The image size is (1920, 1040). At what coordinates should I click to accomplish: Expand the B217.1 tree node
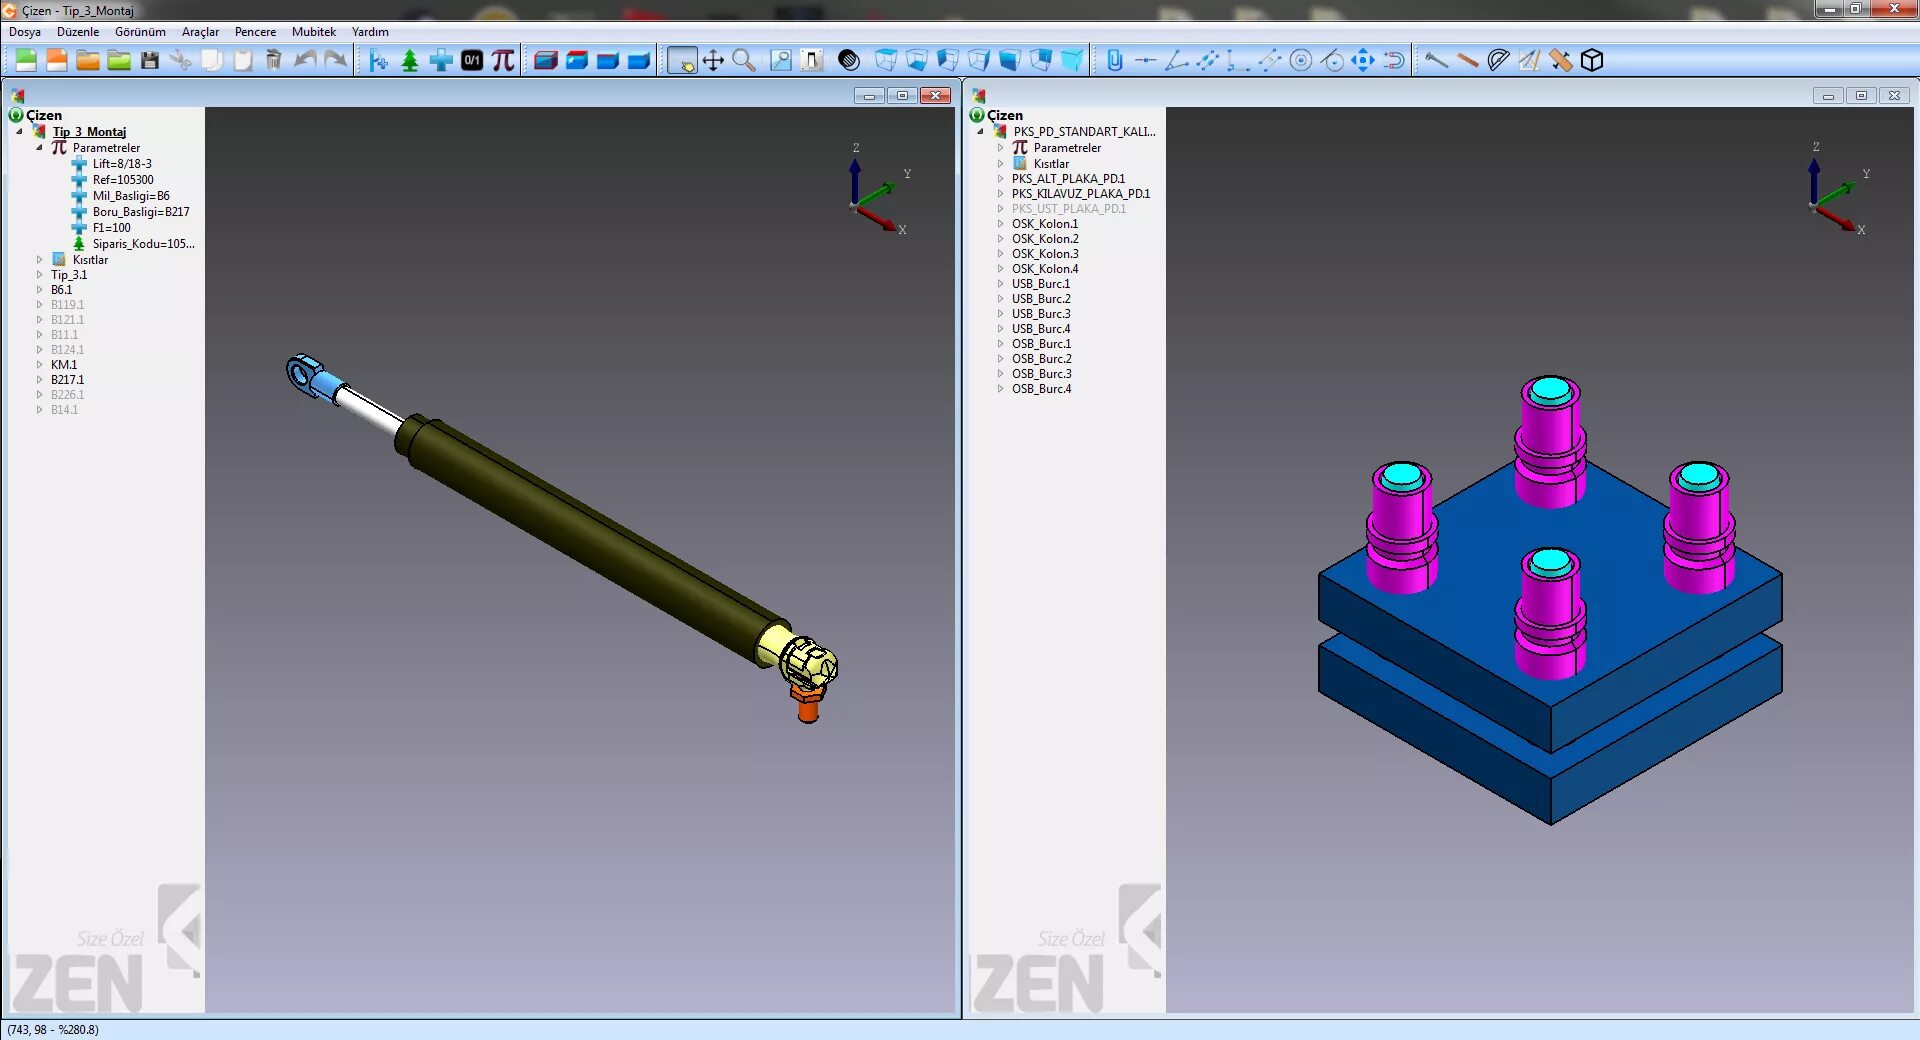pos(40,380)
